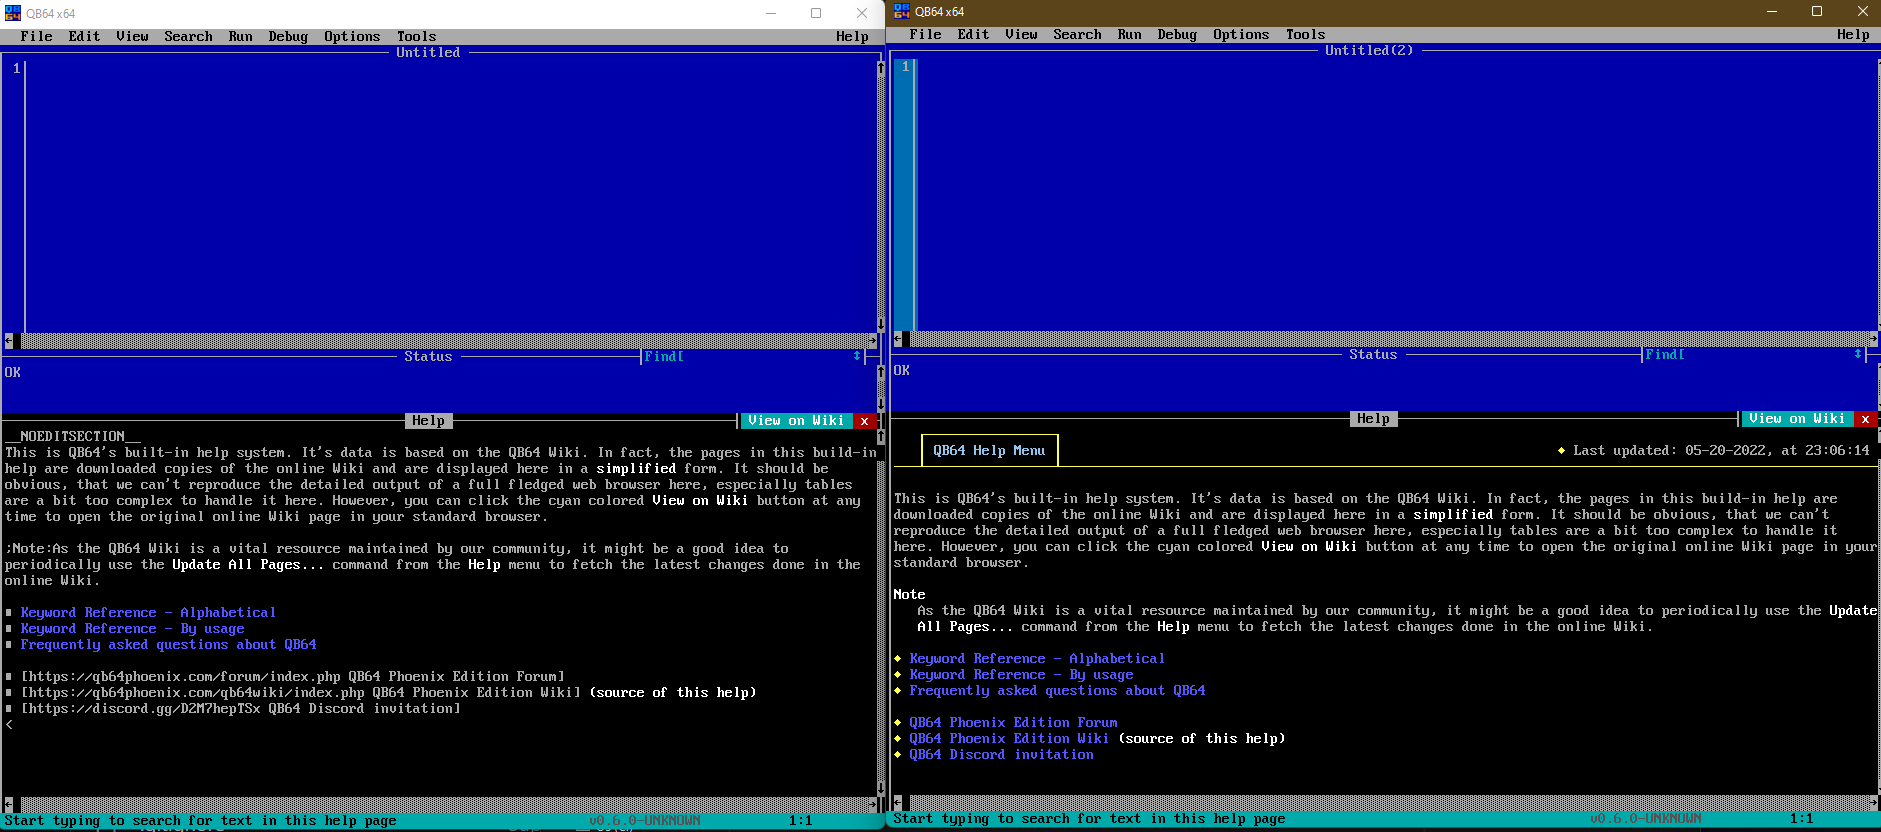Open the Tools menu in left window
This screenshot has width=1881, height=832.
[417, 37]
